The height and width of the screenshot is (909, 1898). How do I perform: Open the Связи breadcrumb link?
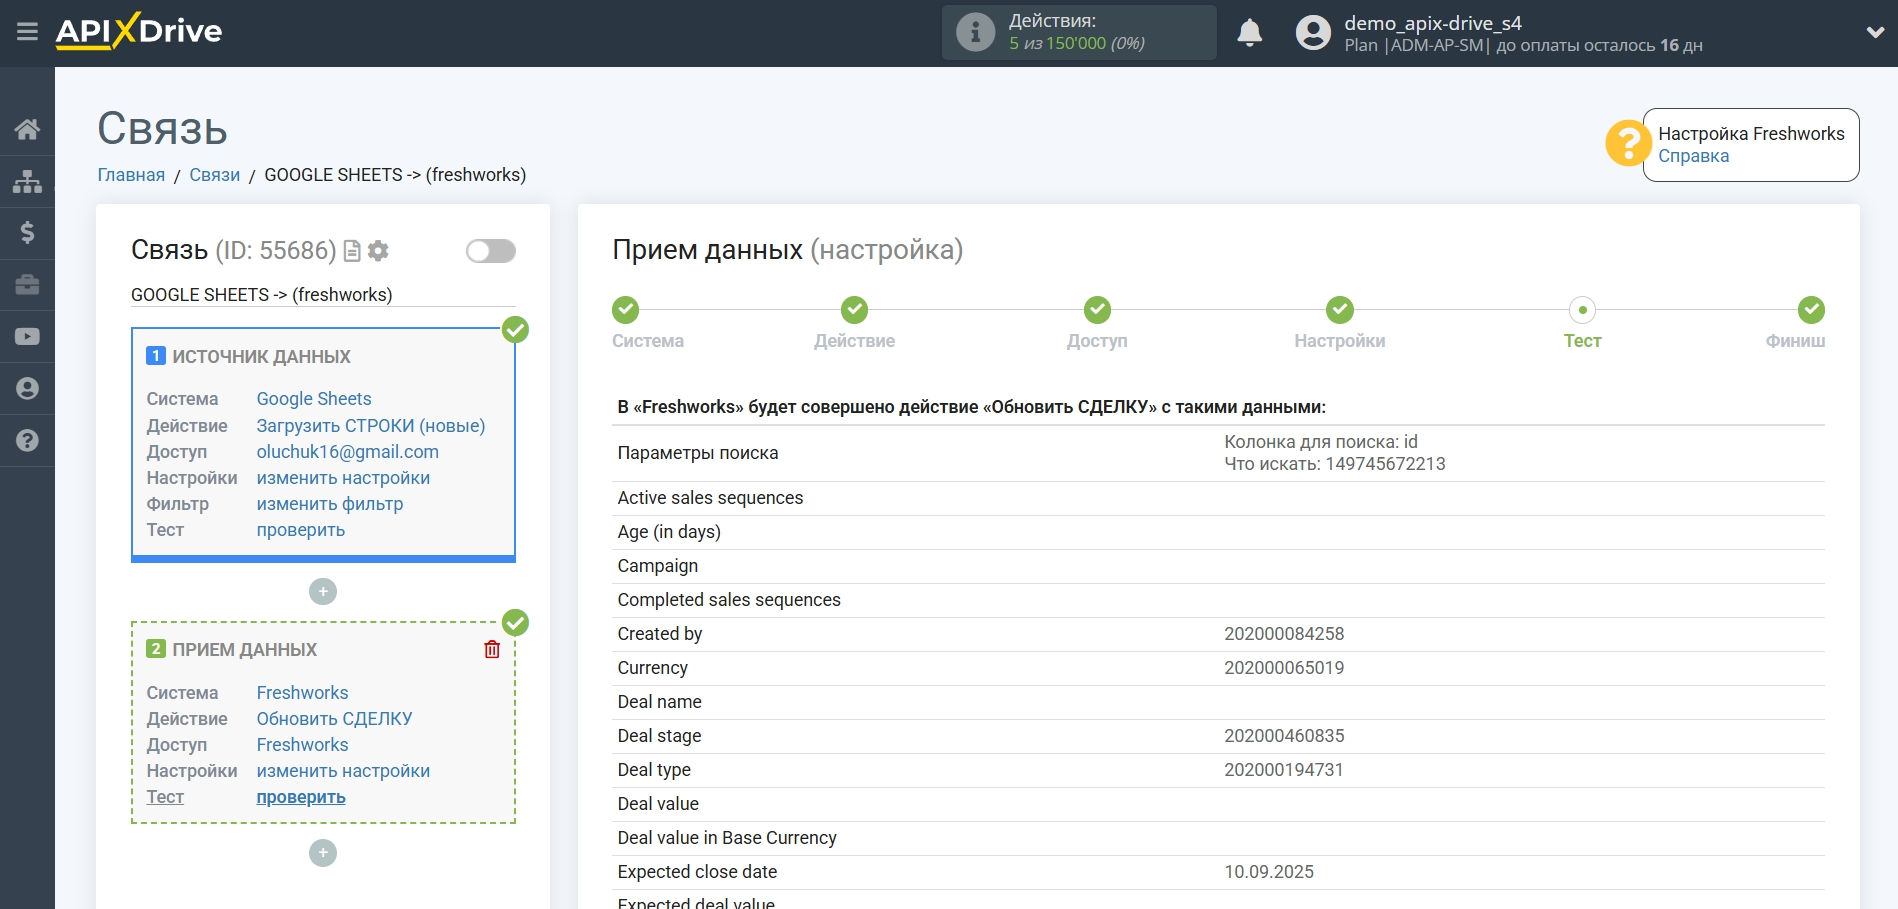(x=214, y=175)
